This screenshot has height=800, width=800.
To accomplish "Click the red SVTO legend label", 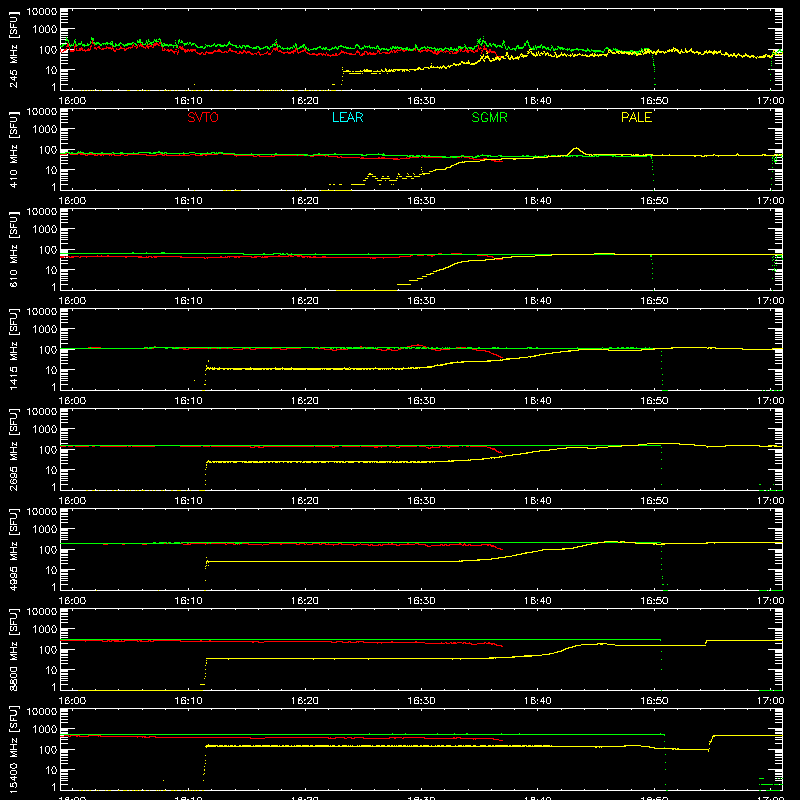I will pos(203,117).
